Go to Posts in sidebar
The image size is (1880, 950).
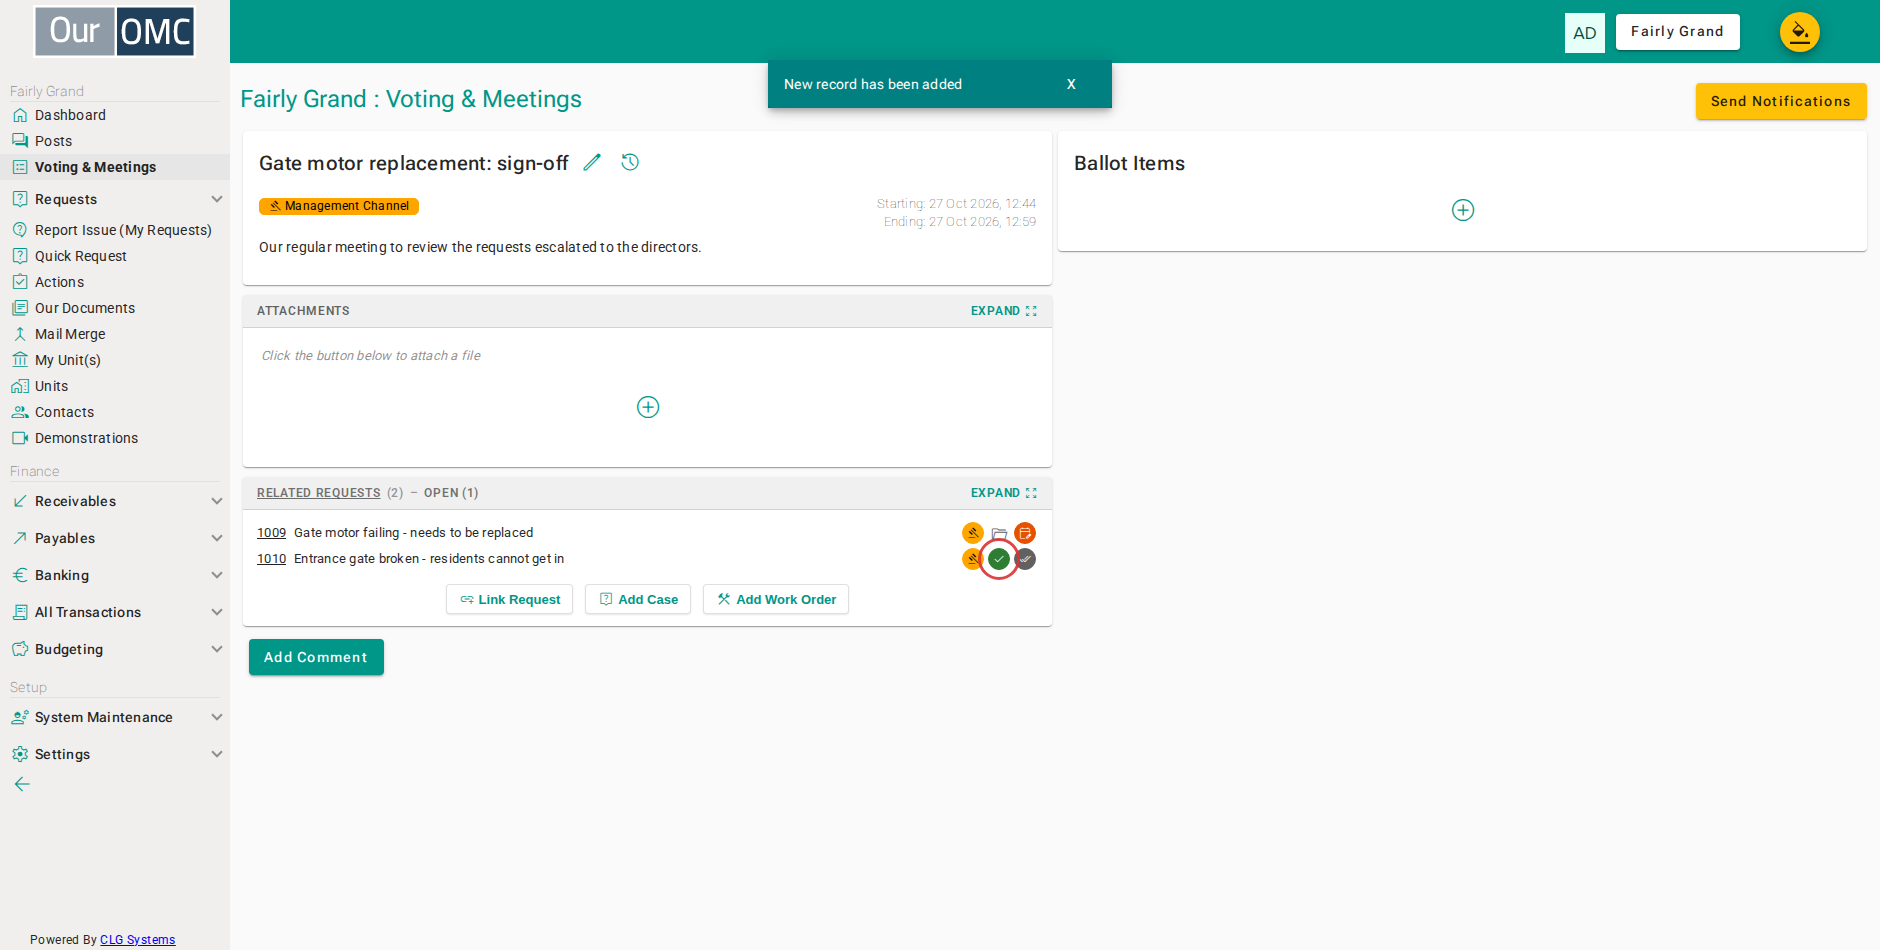click(115, 141)
